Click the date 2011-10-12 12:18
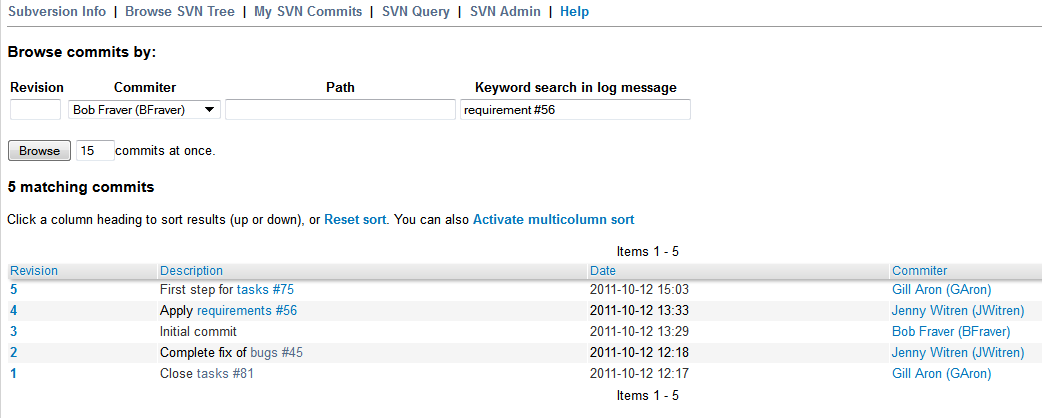 (x=639, y=352)
